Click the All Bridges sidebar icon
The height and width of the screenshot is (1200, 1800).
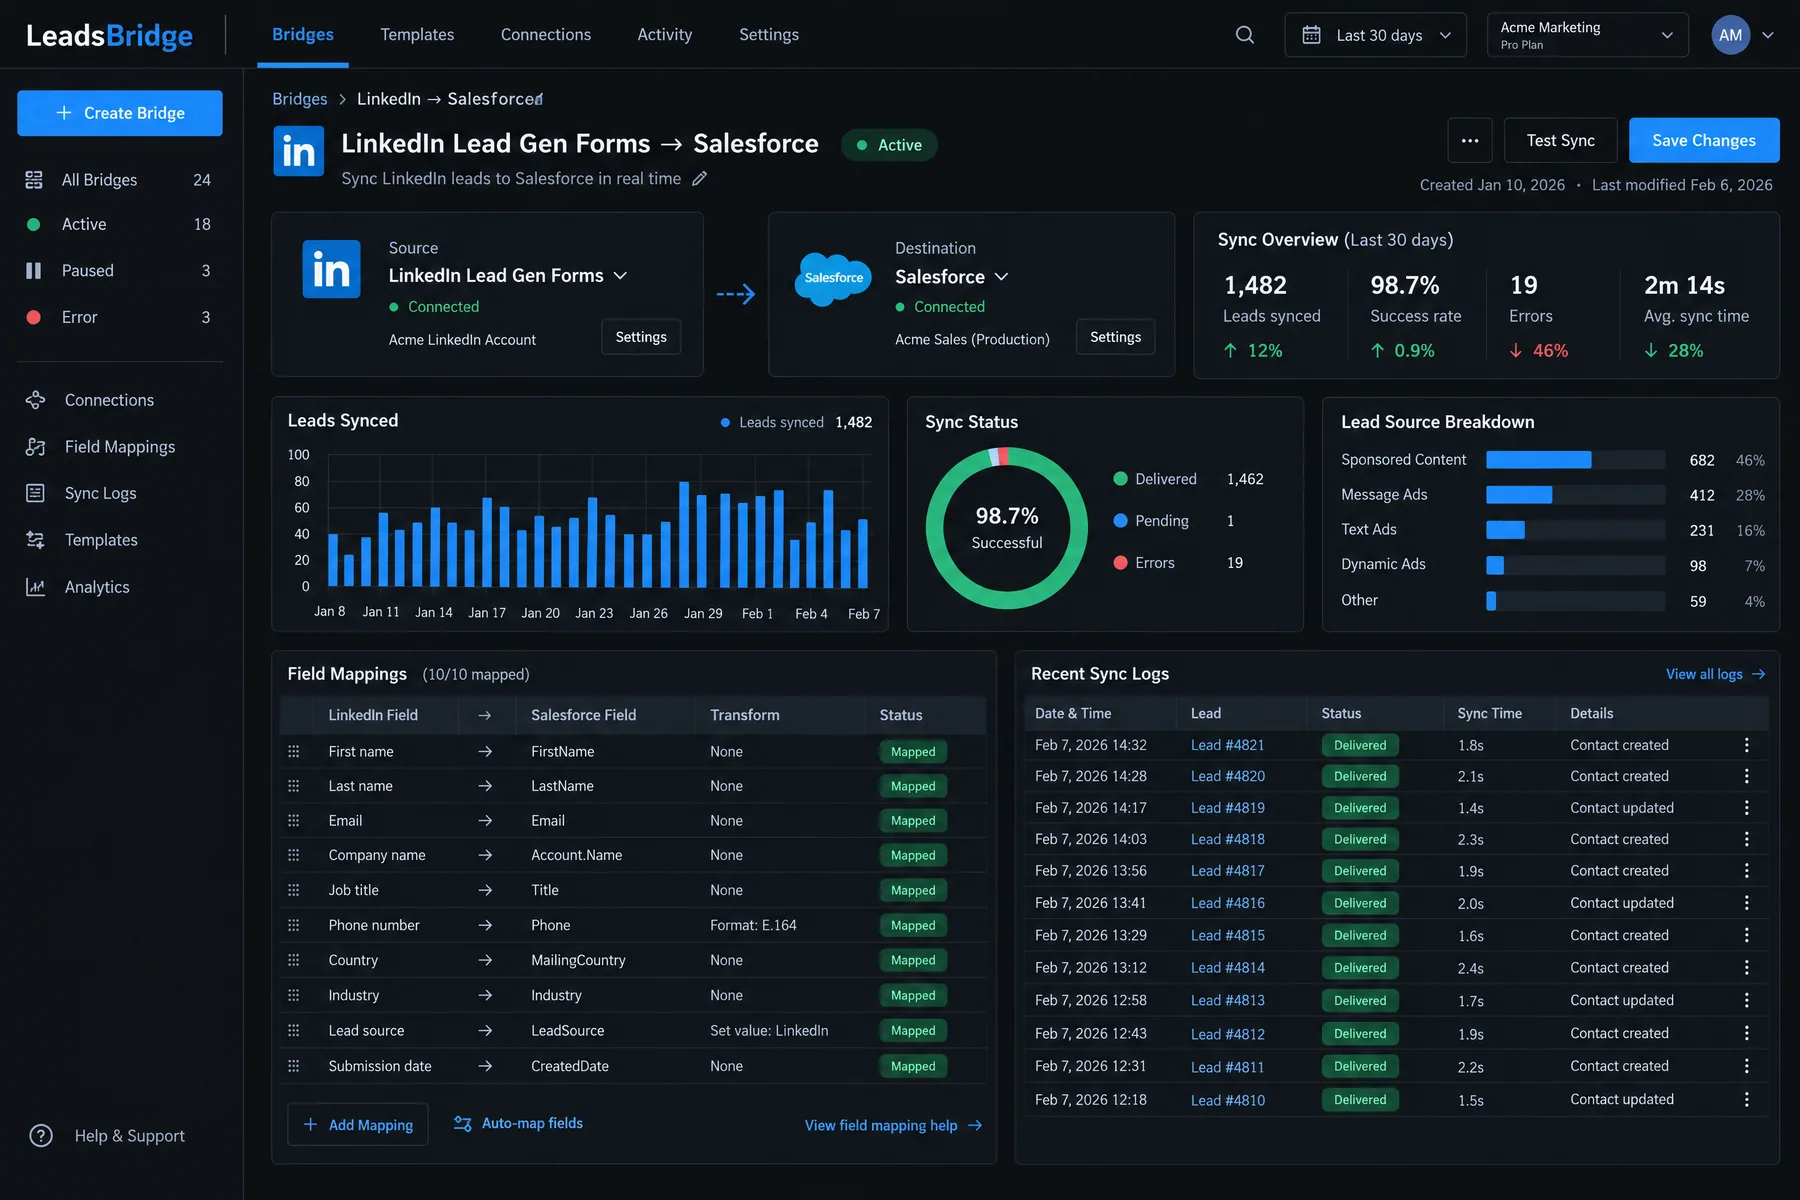tap(34, 180)
